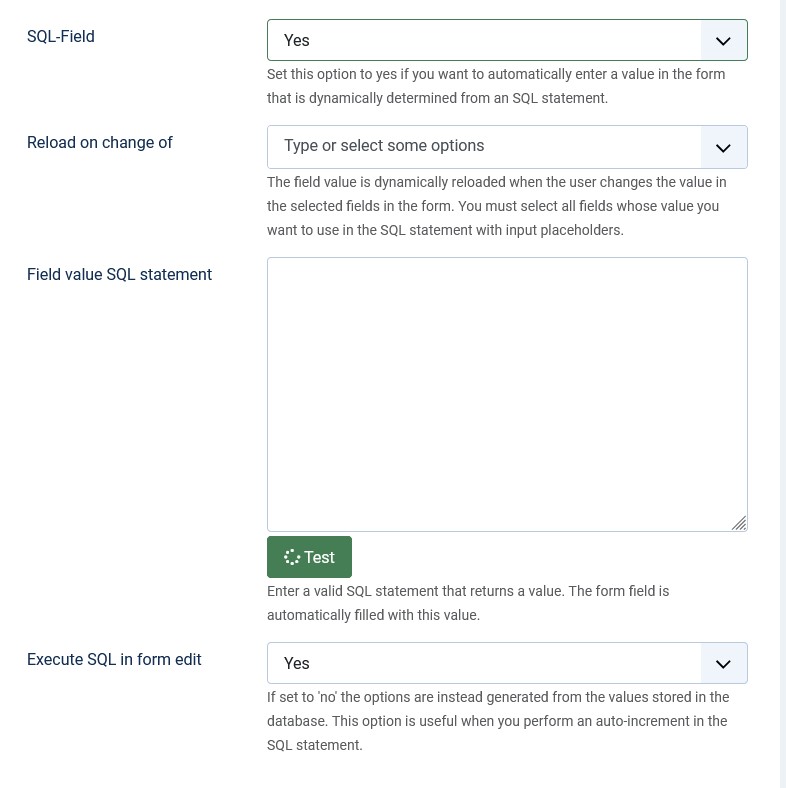The image size is (786, 788).
Task: Click the spinner icon on the Test button
Action: point(292,558)
